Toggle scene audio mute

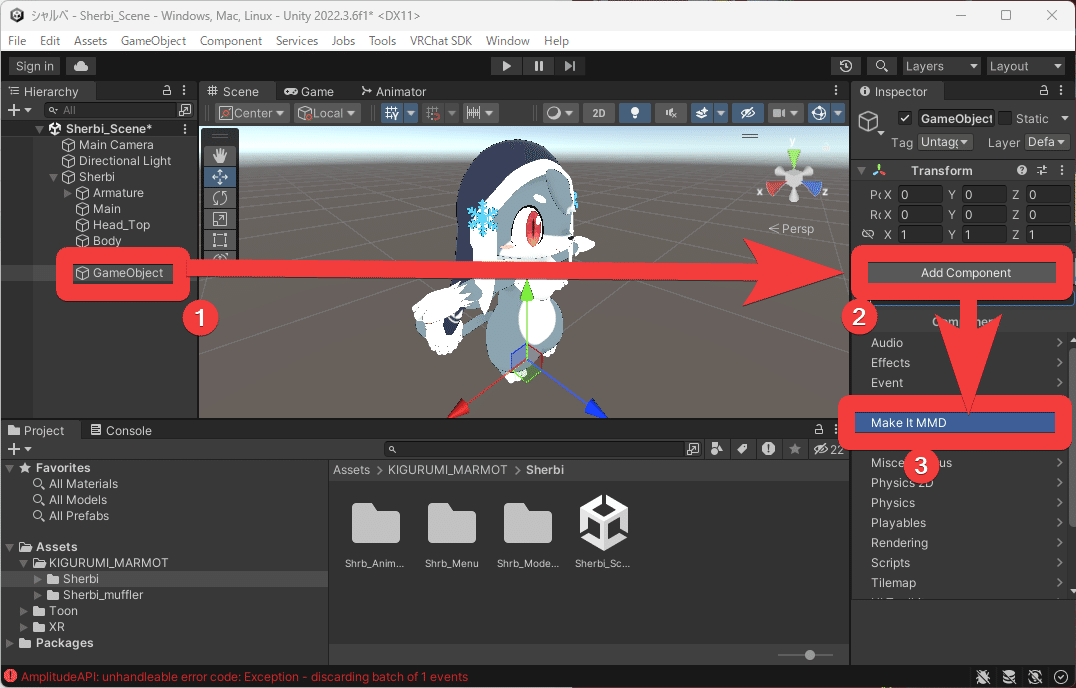670,113
